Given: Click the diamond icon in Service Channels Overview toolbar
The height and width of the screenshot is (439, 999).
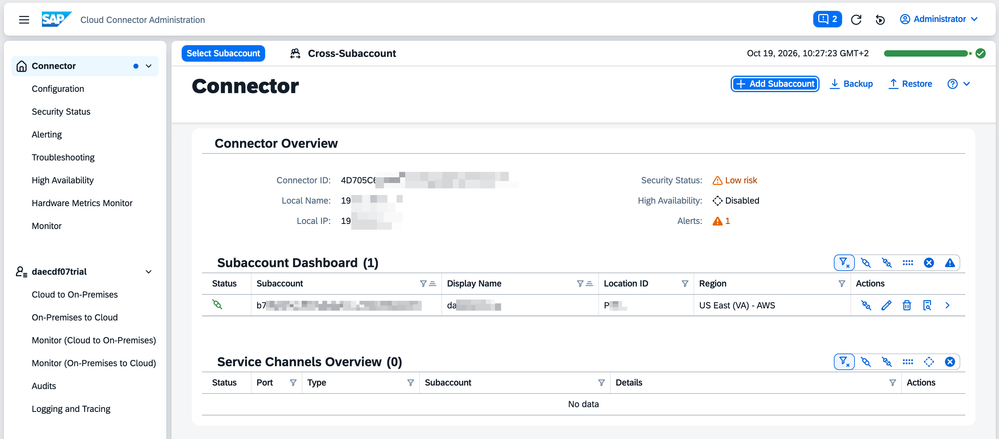Looking at the screenshot, I should 929,361.
